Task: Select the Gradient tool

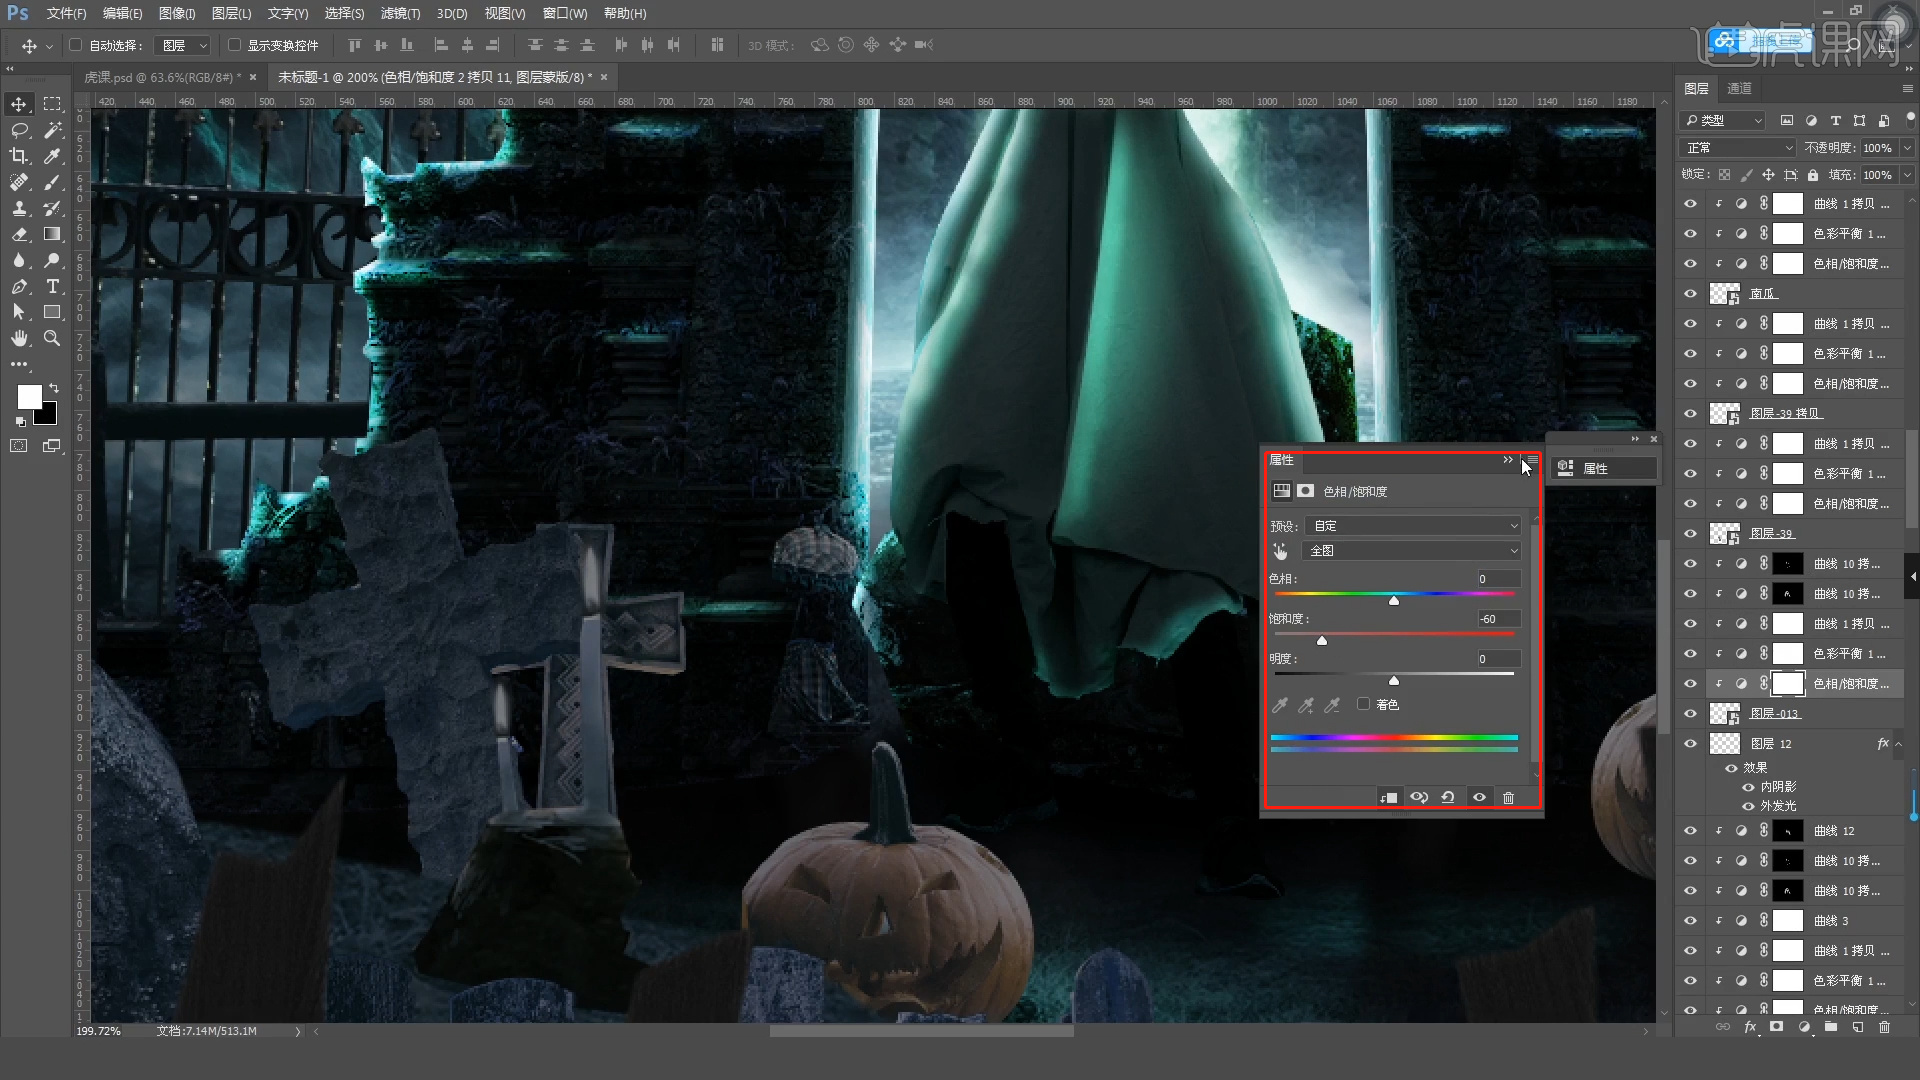Action: (x=52, y=234)
